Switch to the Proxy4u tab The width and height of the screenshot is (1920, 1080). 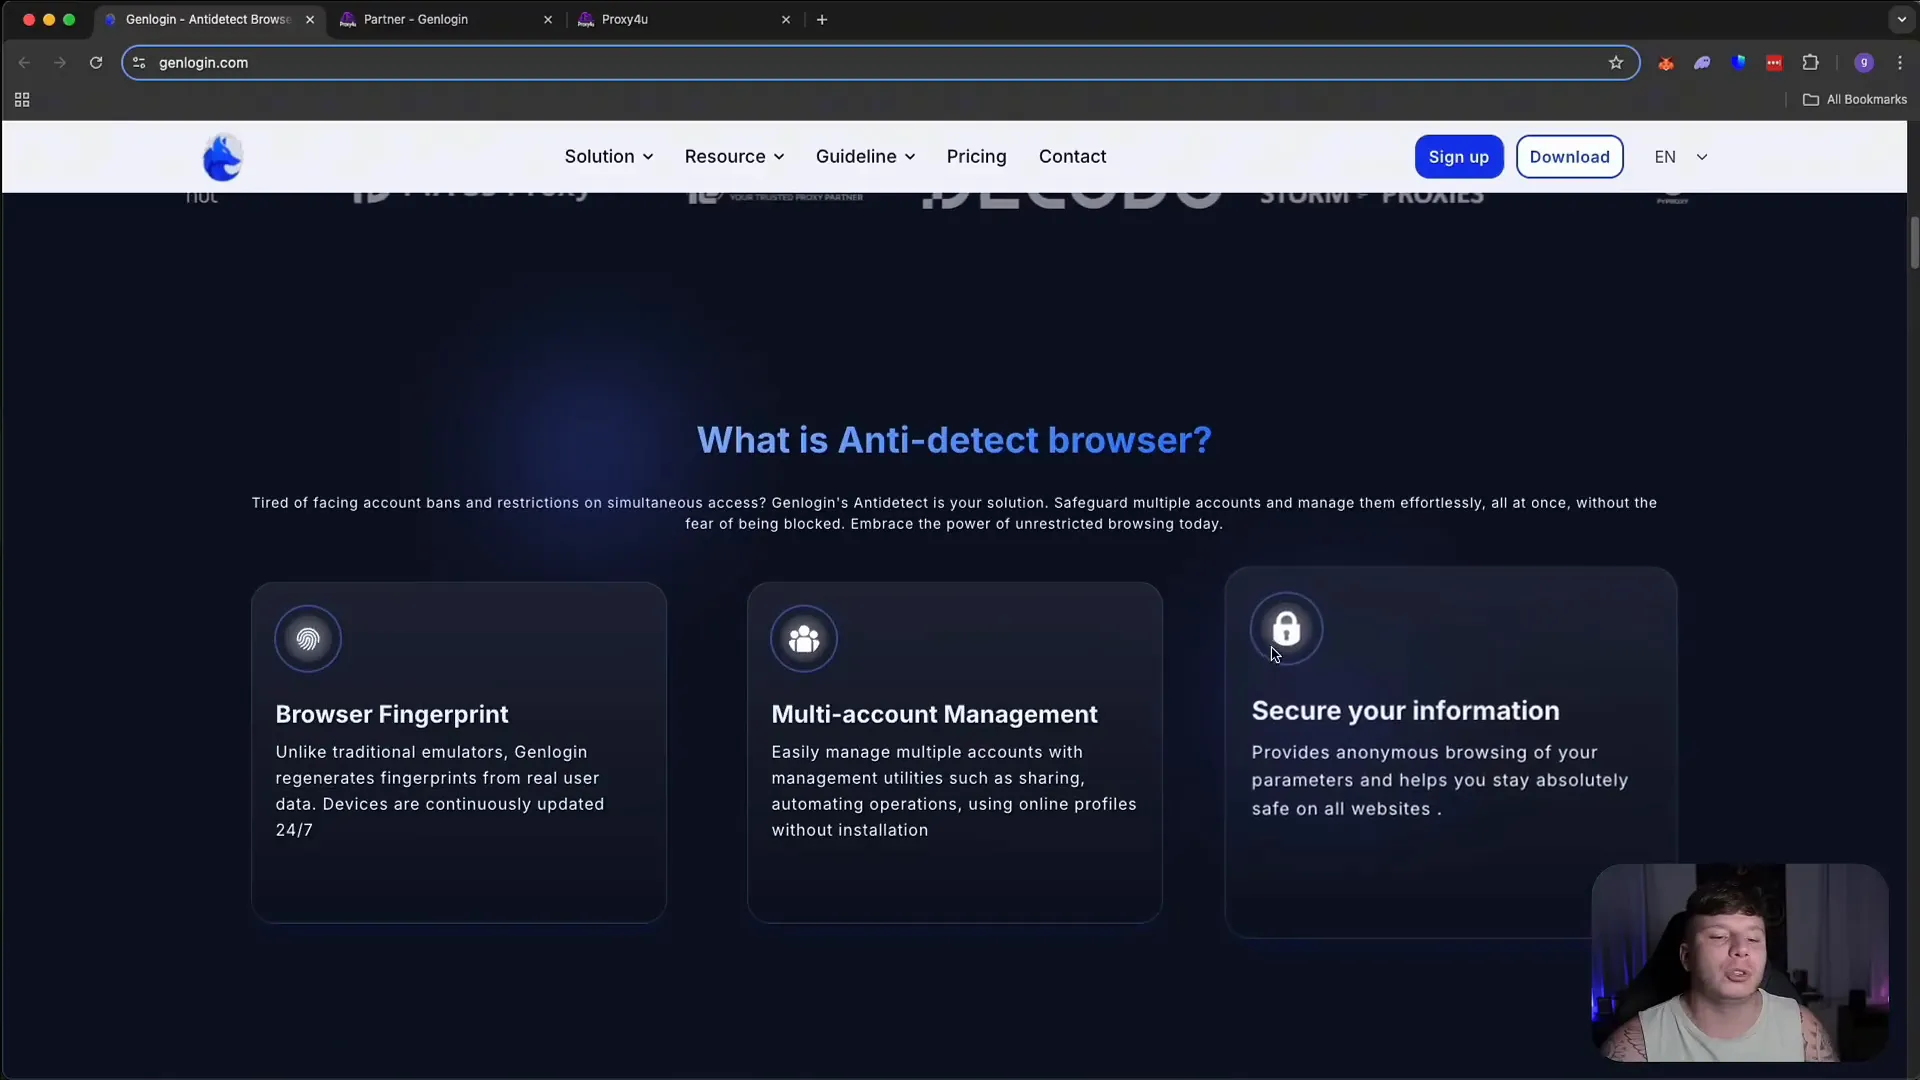pos(685,19)
